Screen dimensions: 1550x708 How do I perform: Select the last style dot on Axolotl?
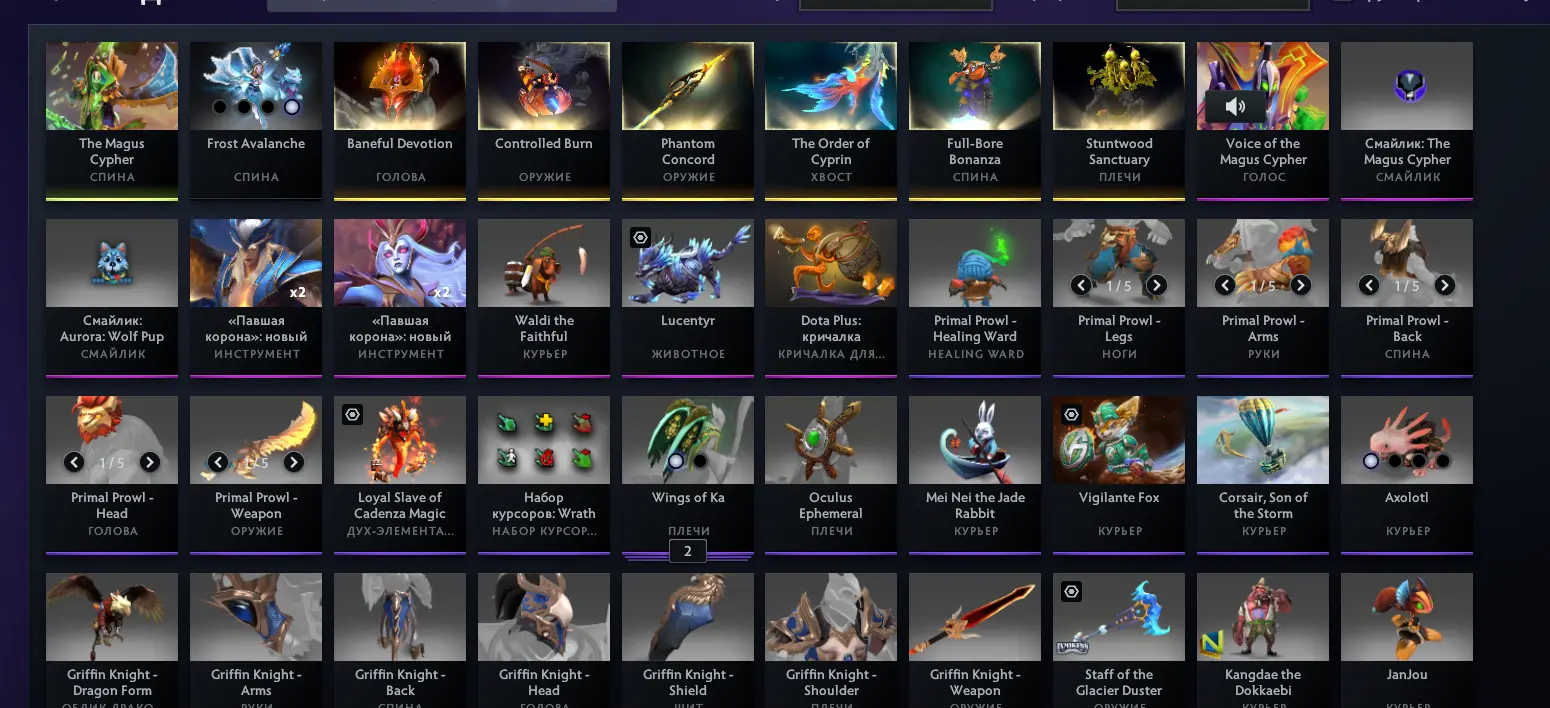1443,461
